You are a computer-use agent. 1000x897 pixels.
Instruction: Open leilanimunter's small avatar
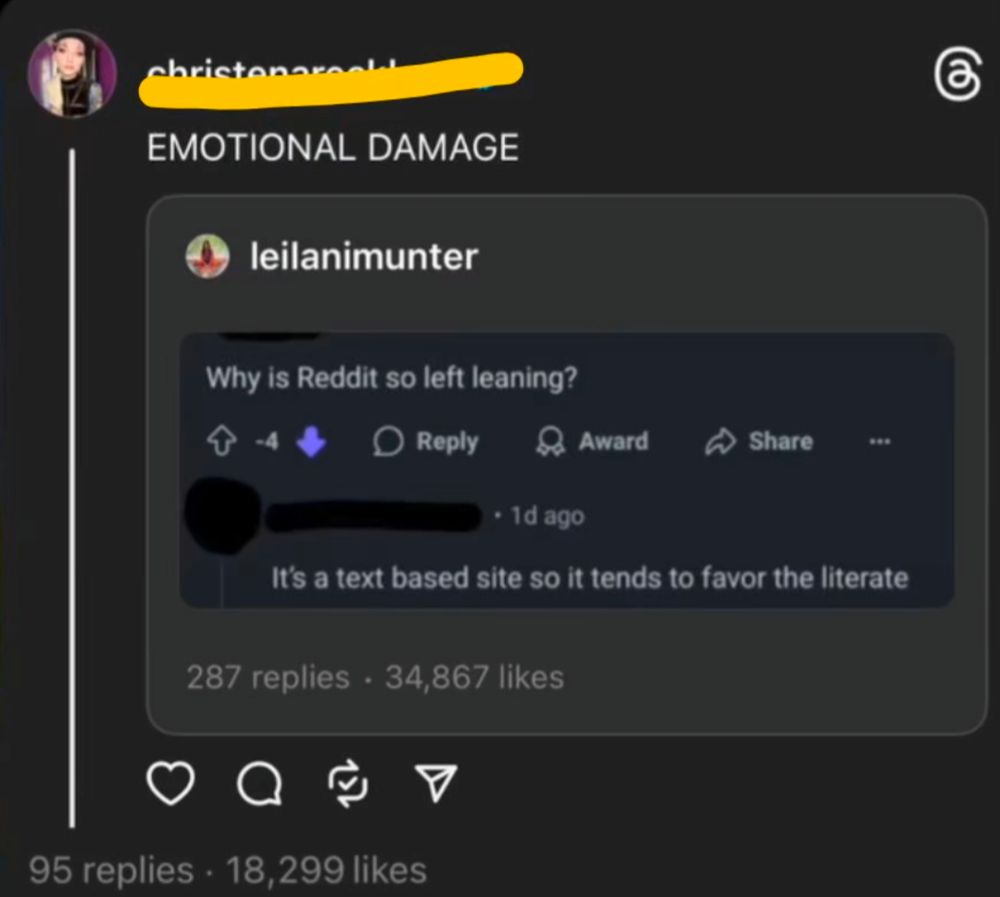tap(207, 256)
